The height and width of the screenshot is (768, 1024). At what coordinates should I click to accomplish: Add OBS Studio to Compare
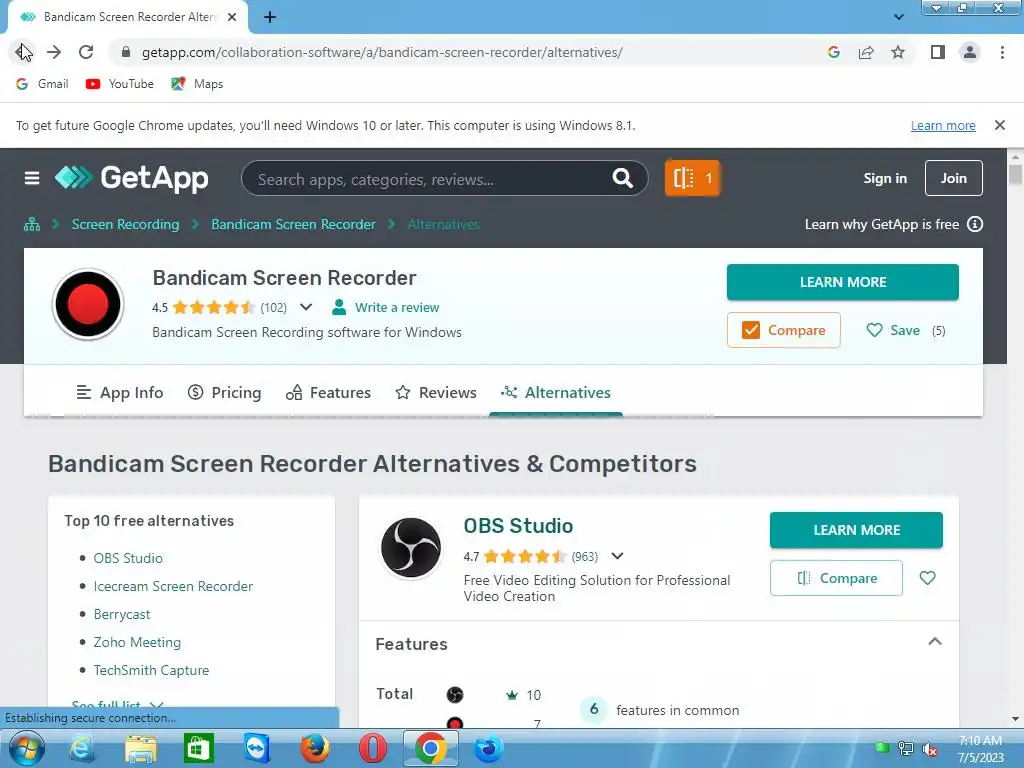point(836,578)
